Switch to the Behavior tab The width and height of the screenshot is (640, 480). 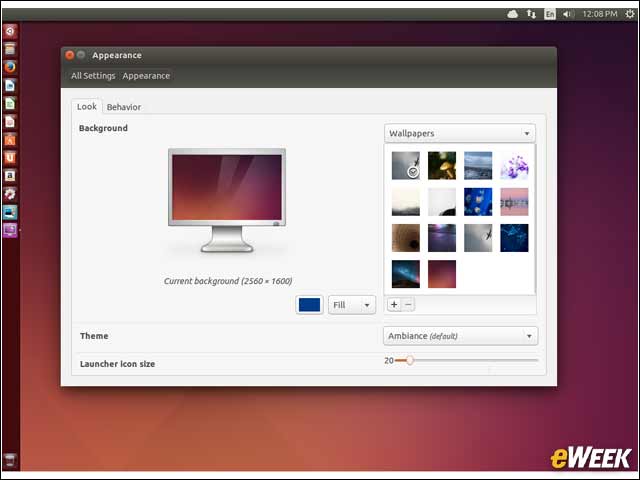tap(124, 107)
